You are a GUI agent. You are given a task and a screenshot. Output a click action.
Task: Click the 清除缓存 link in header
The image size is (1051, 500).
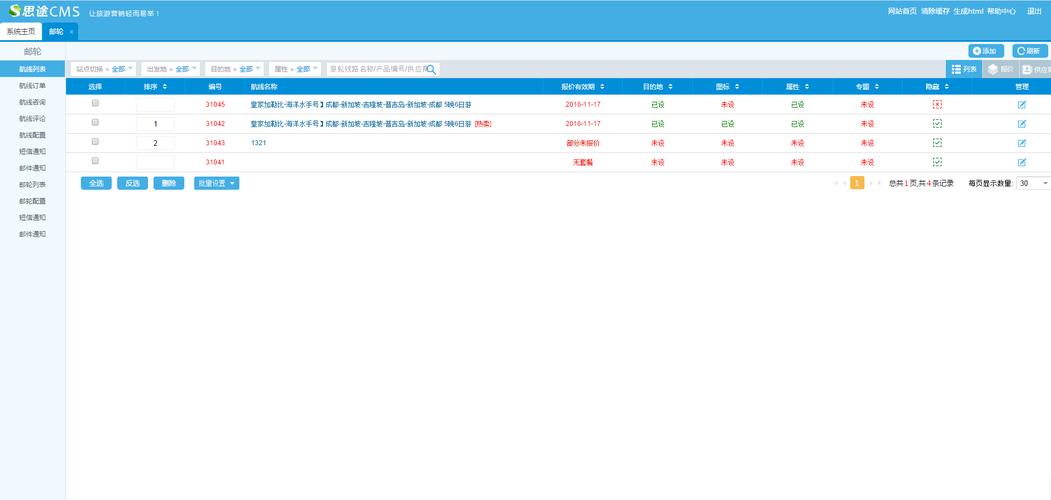tap(935, 11)
